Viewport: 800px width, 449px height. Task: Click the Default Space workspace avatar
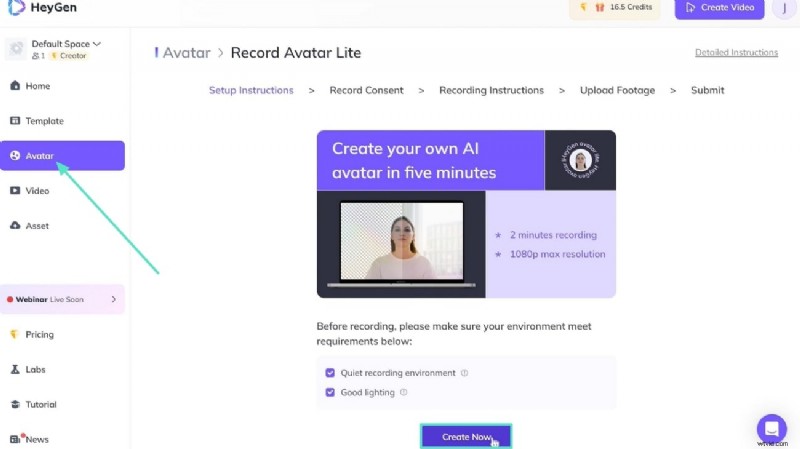click(x=16, y=49)
